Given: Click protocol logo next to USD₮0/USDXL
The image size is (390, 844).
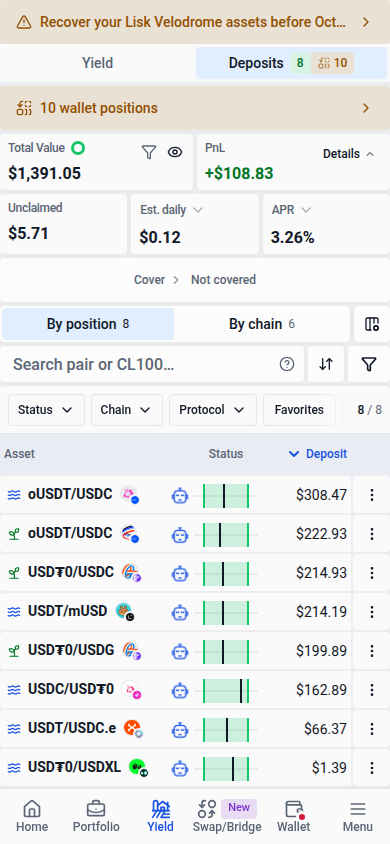Looking at the screenshot, I should [138, 768].
